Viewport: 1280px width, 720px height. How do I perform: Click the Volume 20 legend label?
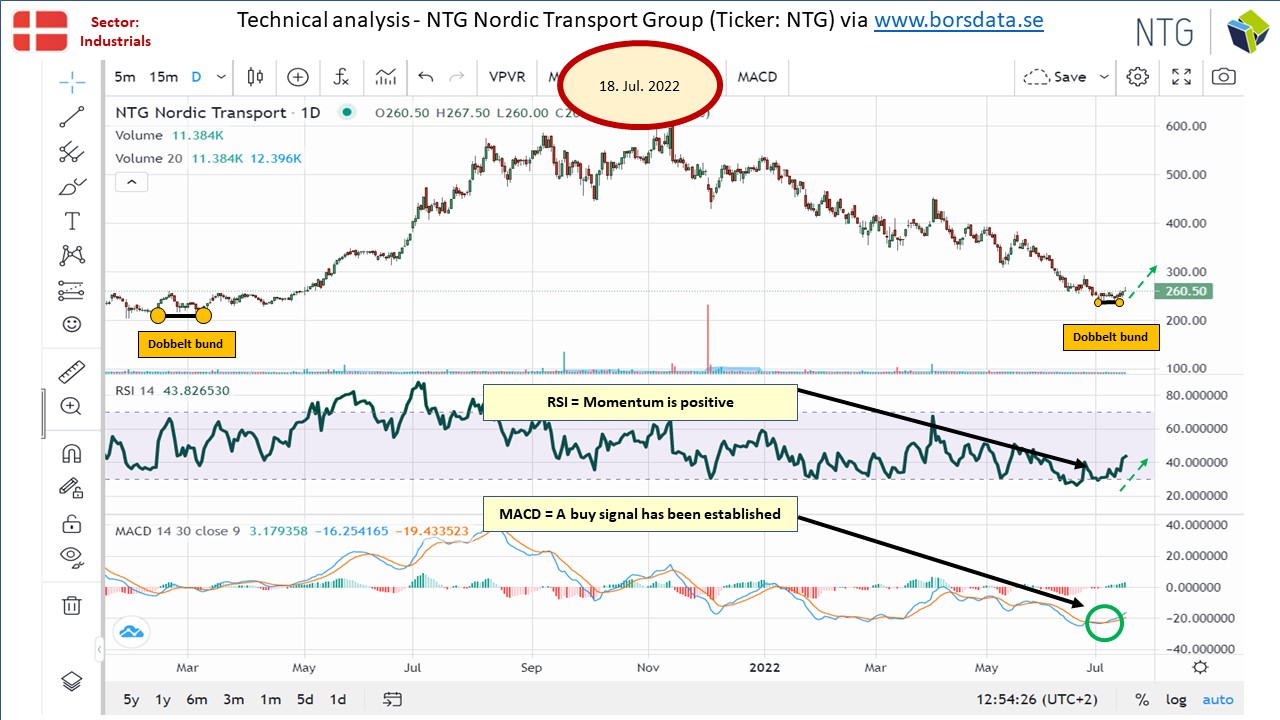pos(151,158)
